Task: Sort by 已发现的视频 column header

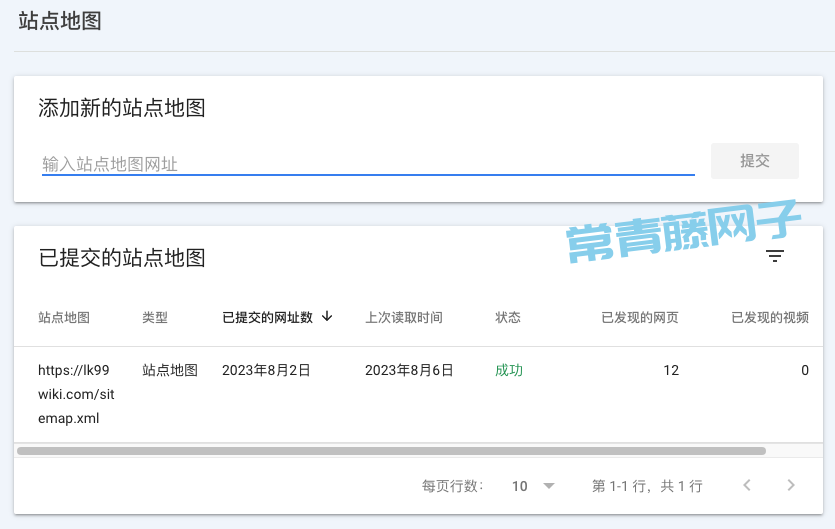Action: pos(770,318)
